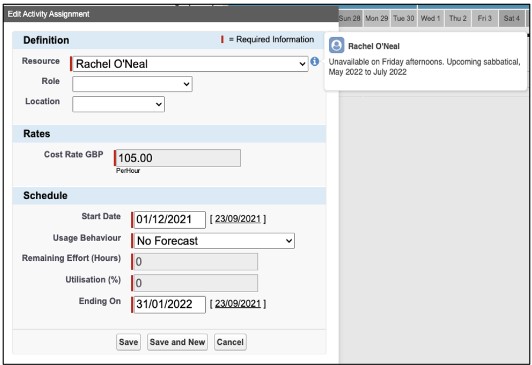Click the Cost Rate GBP label

tap(74, 154)
